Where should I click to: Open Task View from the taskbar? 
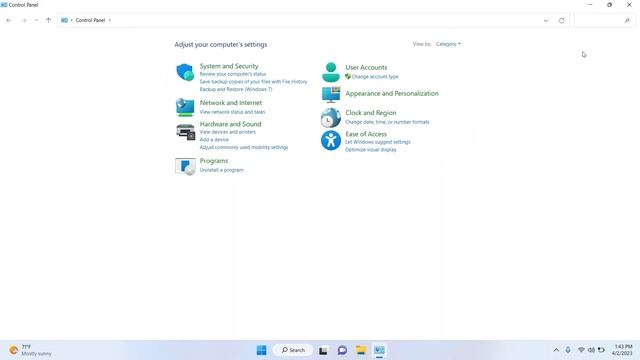pyautogui.click(x=323, y=350)
